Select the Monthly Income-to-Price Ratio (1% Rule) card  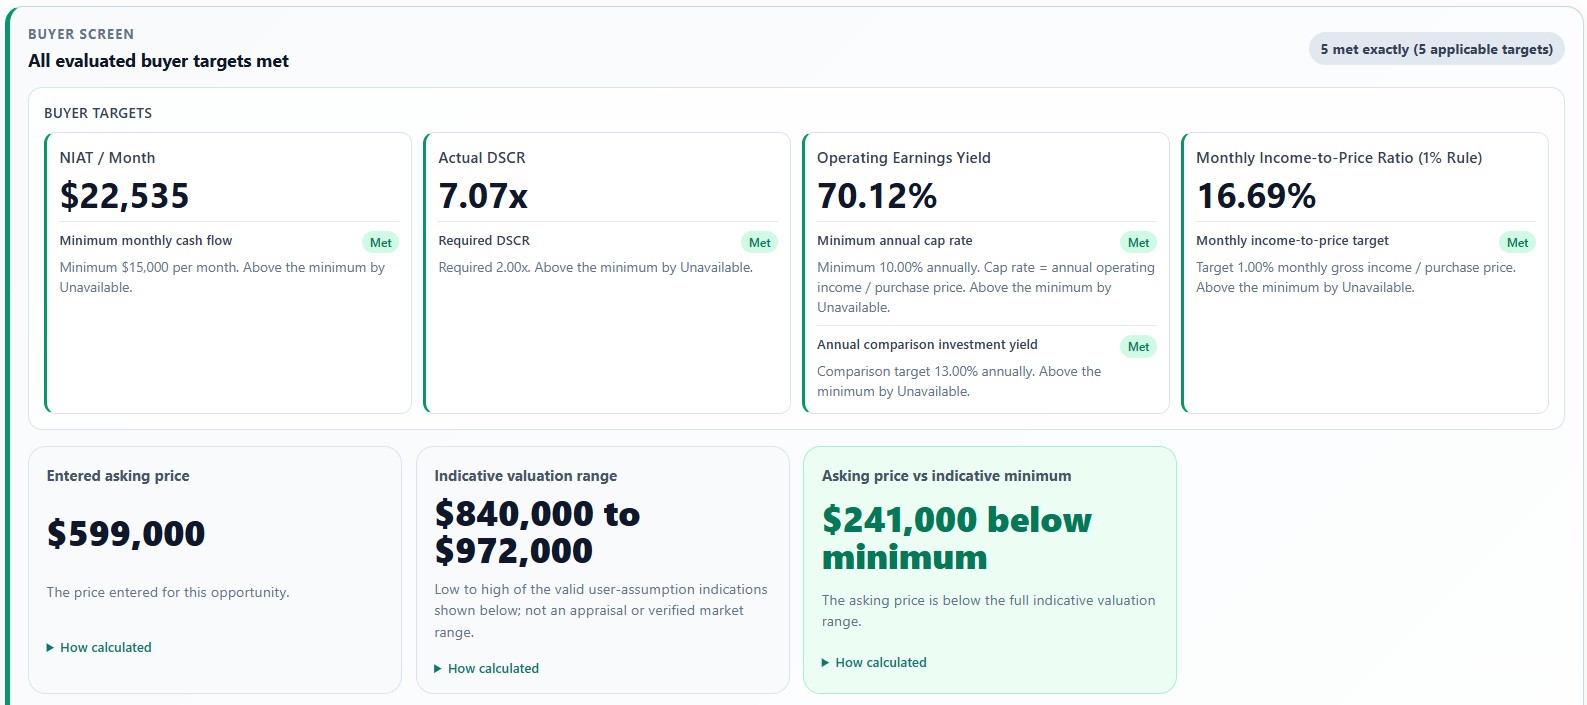coord(1365,273)
